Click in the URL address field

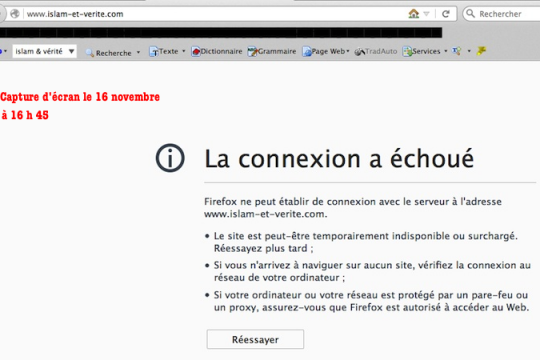tap(215, 14)
